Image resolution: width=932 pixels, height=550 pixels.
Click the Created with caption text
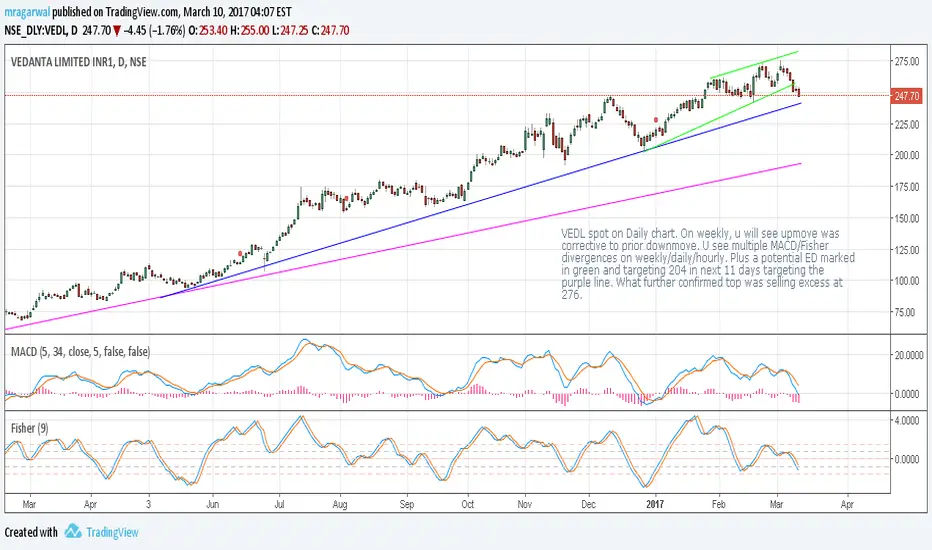31,532
